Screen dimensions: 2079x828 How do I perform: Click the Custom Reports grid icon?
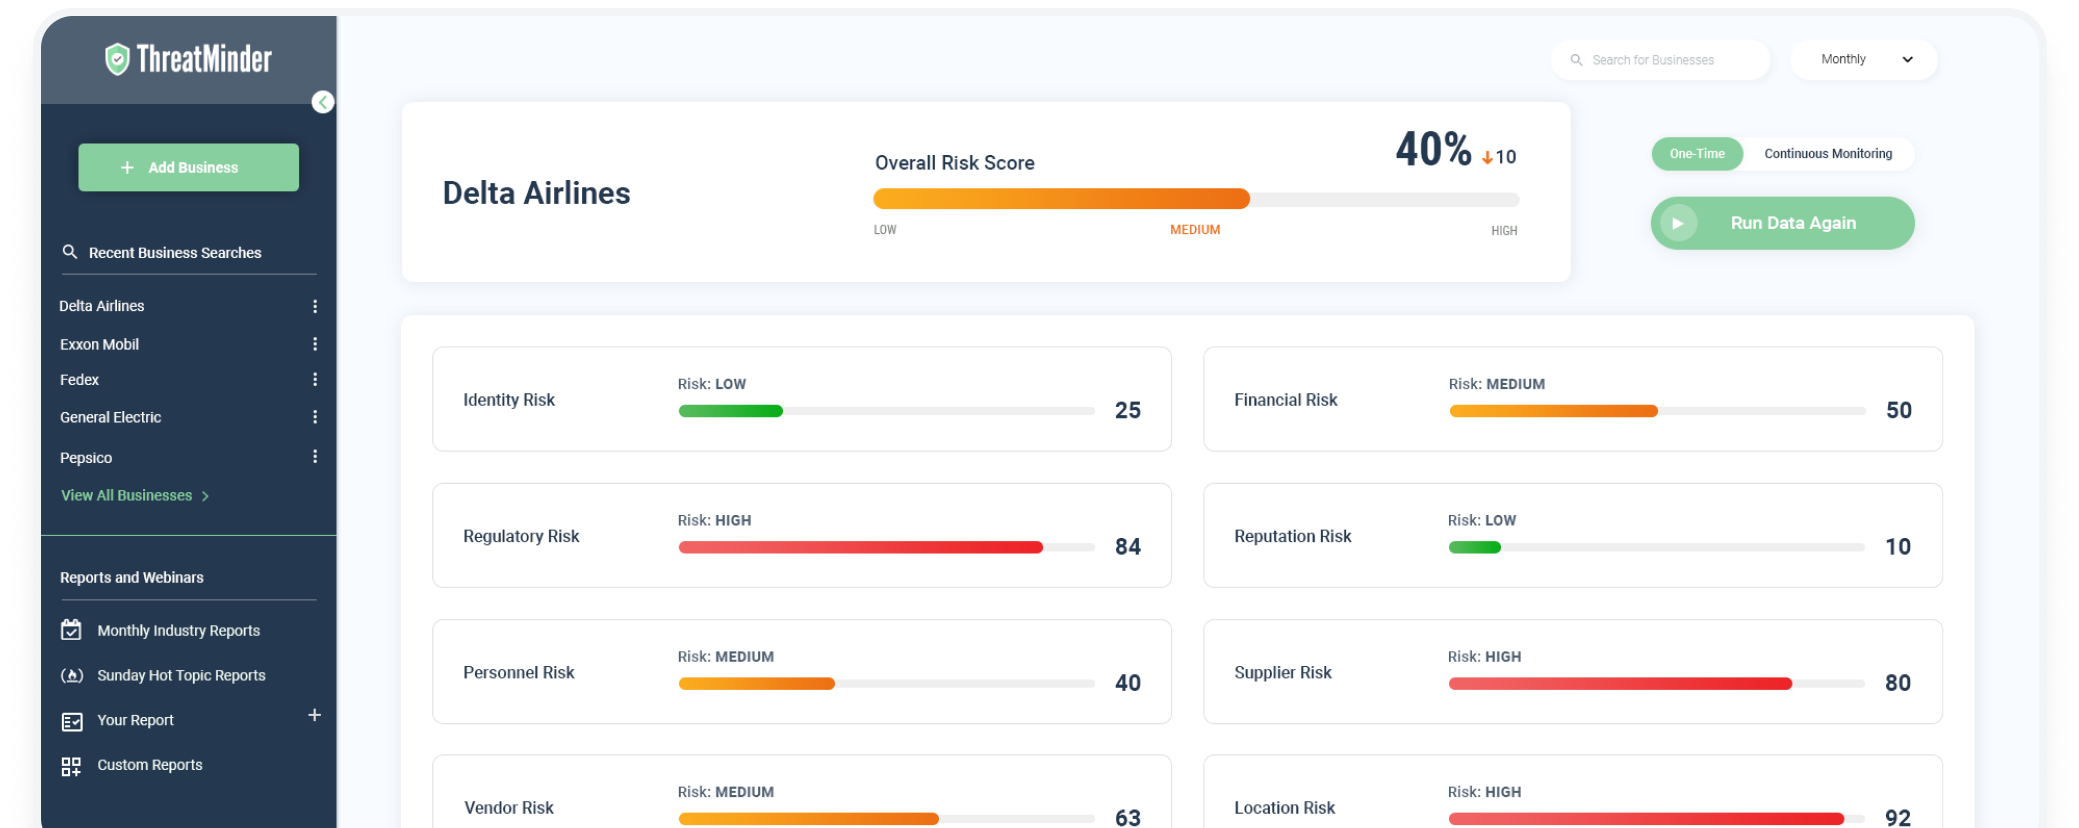[71, 766]
